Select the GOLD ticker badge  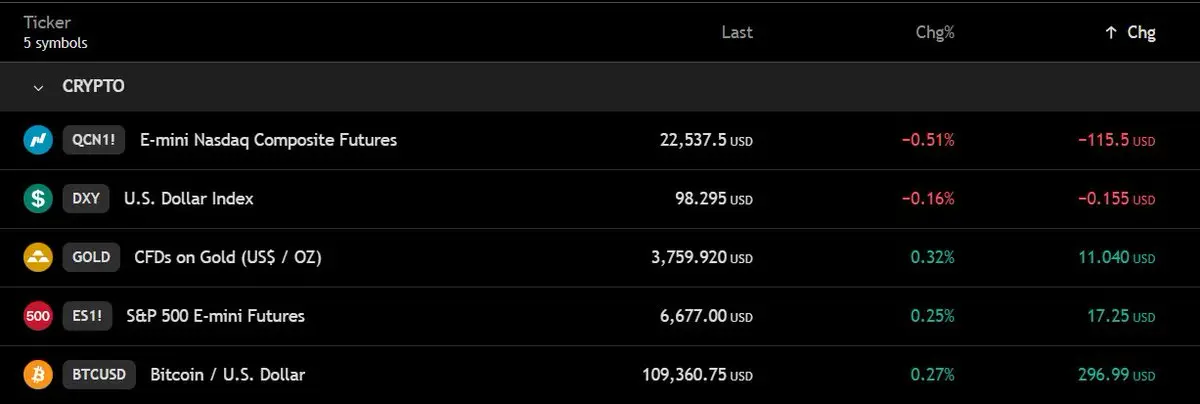pos(91,258)
